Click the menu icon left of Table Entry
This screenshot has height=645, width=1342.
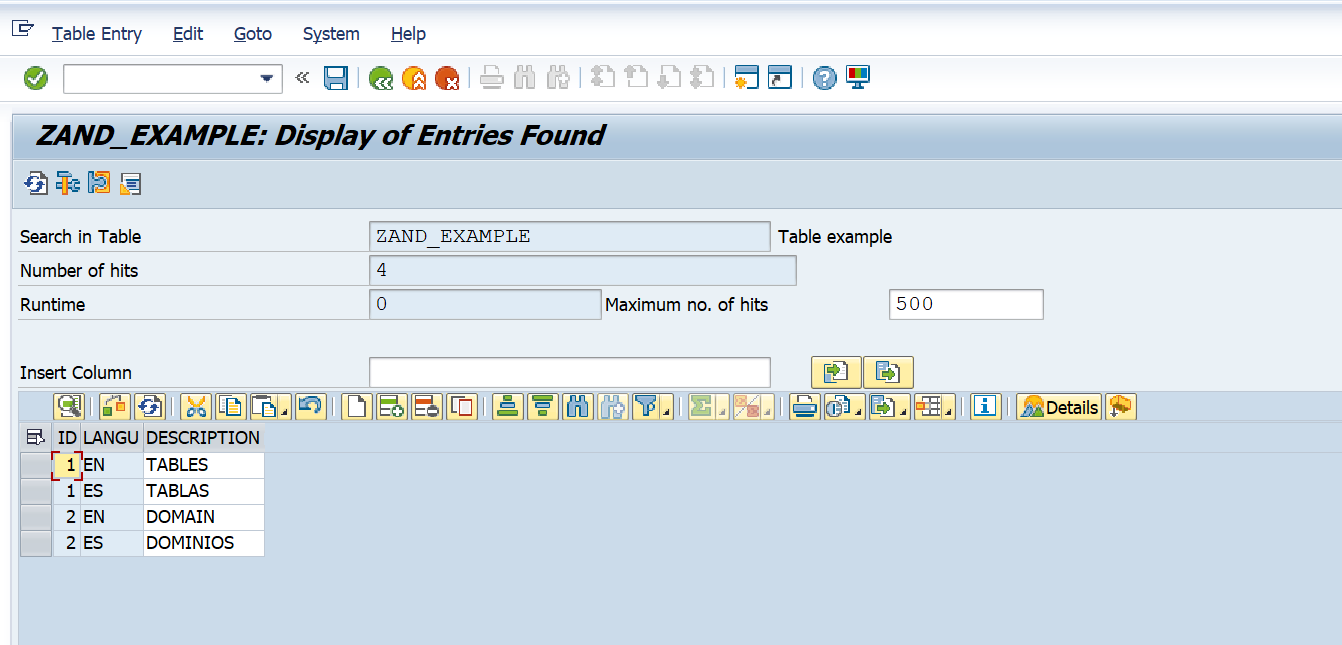(x=23, y=29)
